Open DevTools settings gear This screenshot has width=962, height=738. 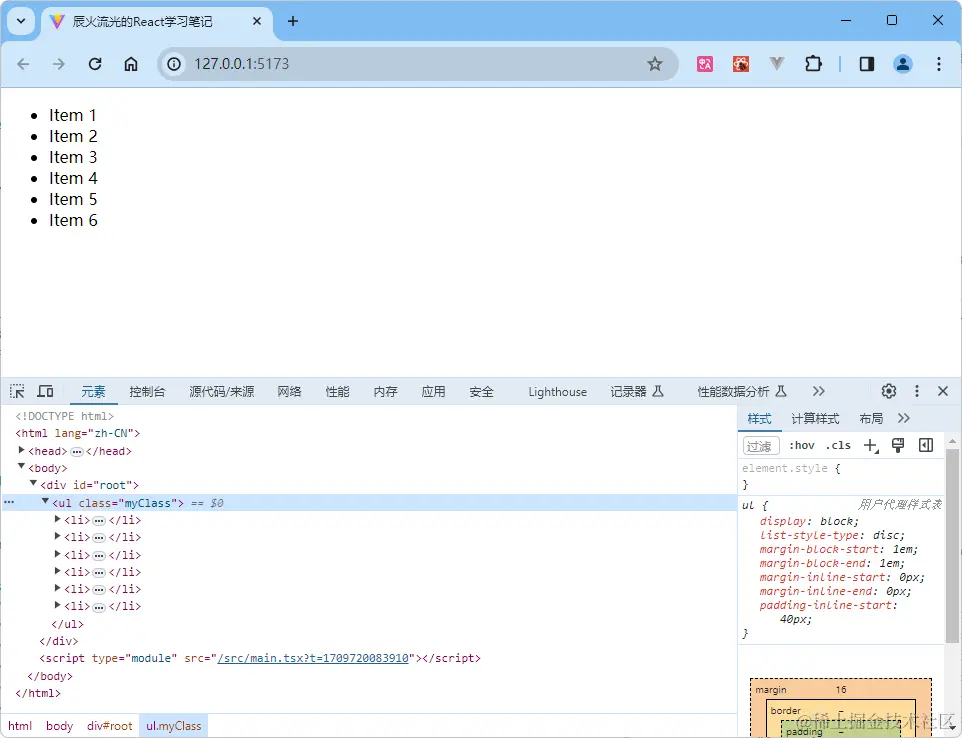pos(888,391)
